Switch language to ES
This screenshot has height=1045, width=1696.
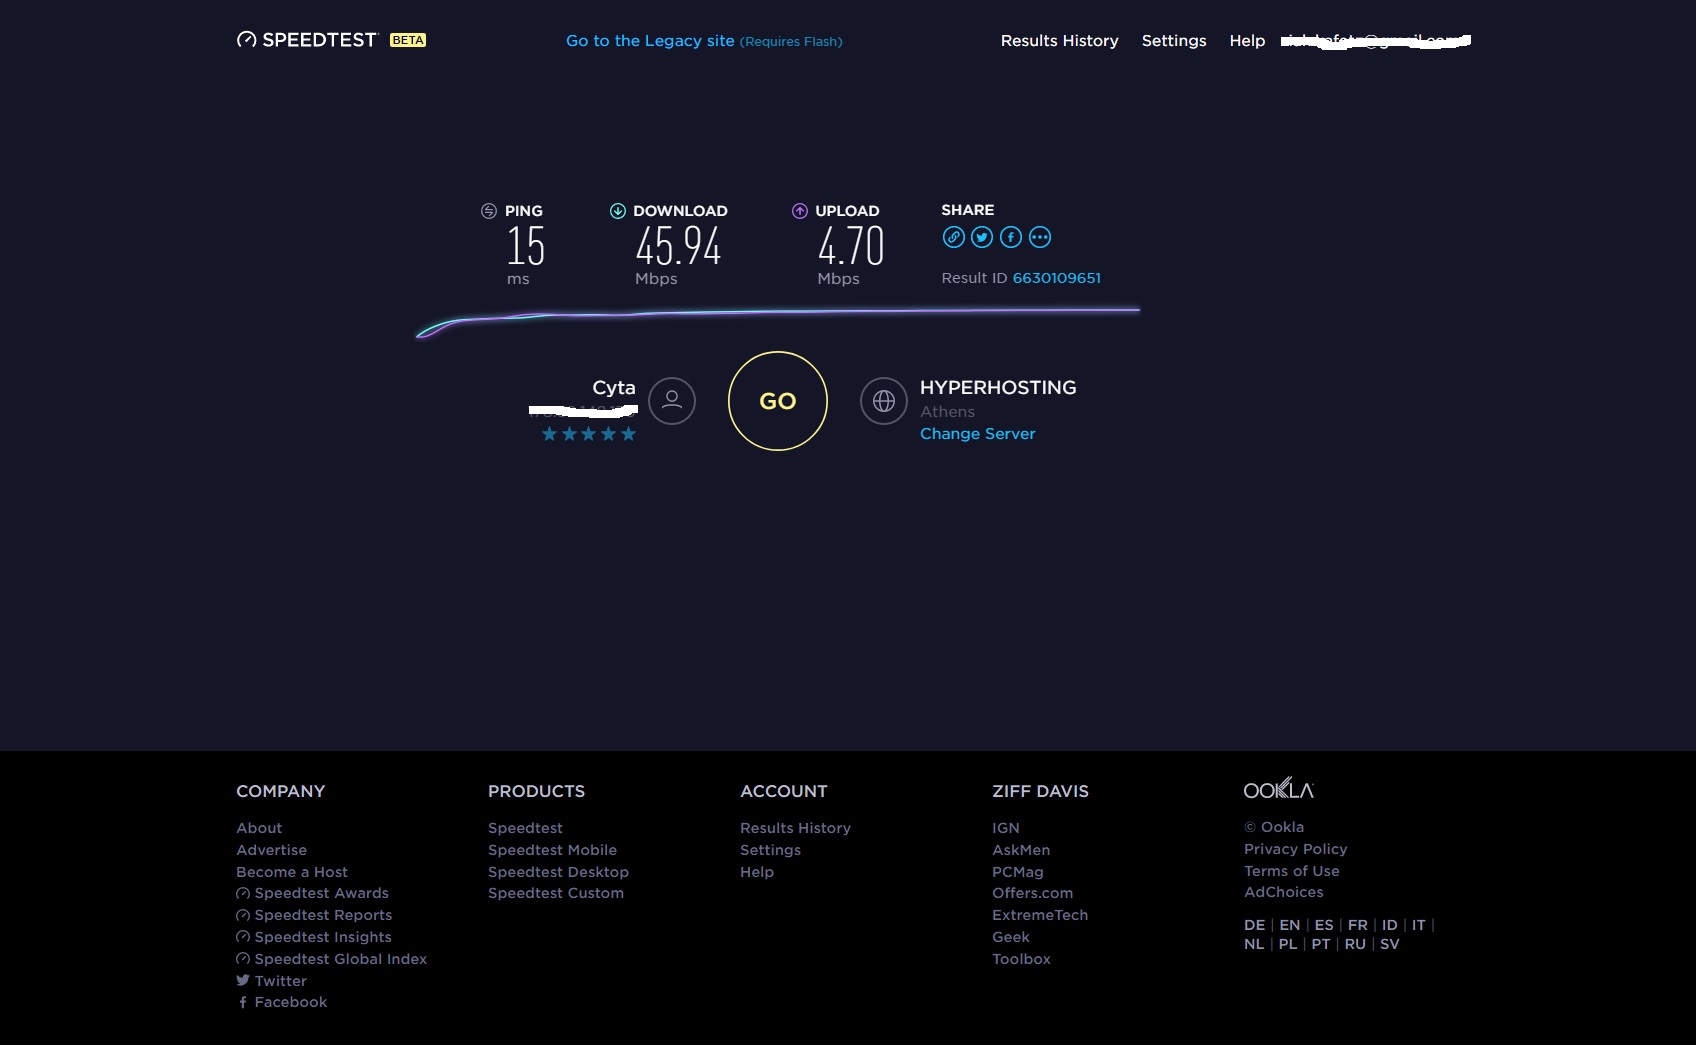click(x=1324, y=925)
